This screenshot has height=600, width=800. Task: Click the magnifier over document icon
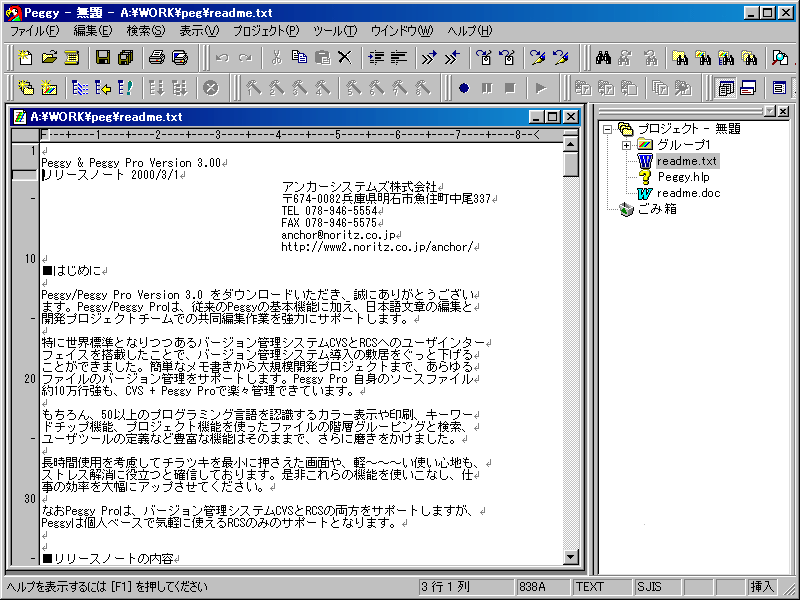(780, 58)
